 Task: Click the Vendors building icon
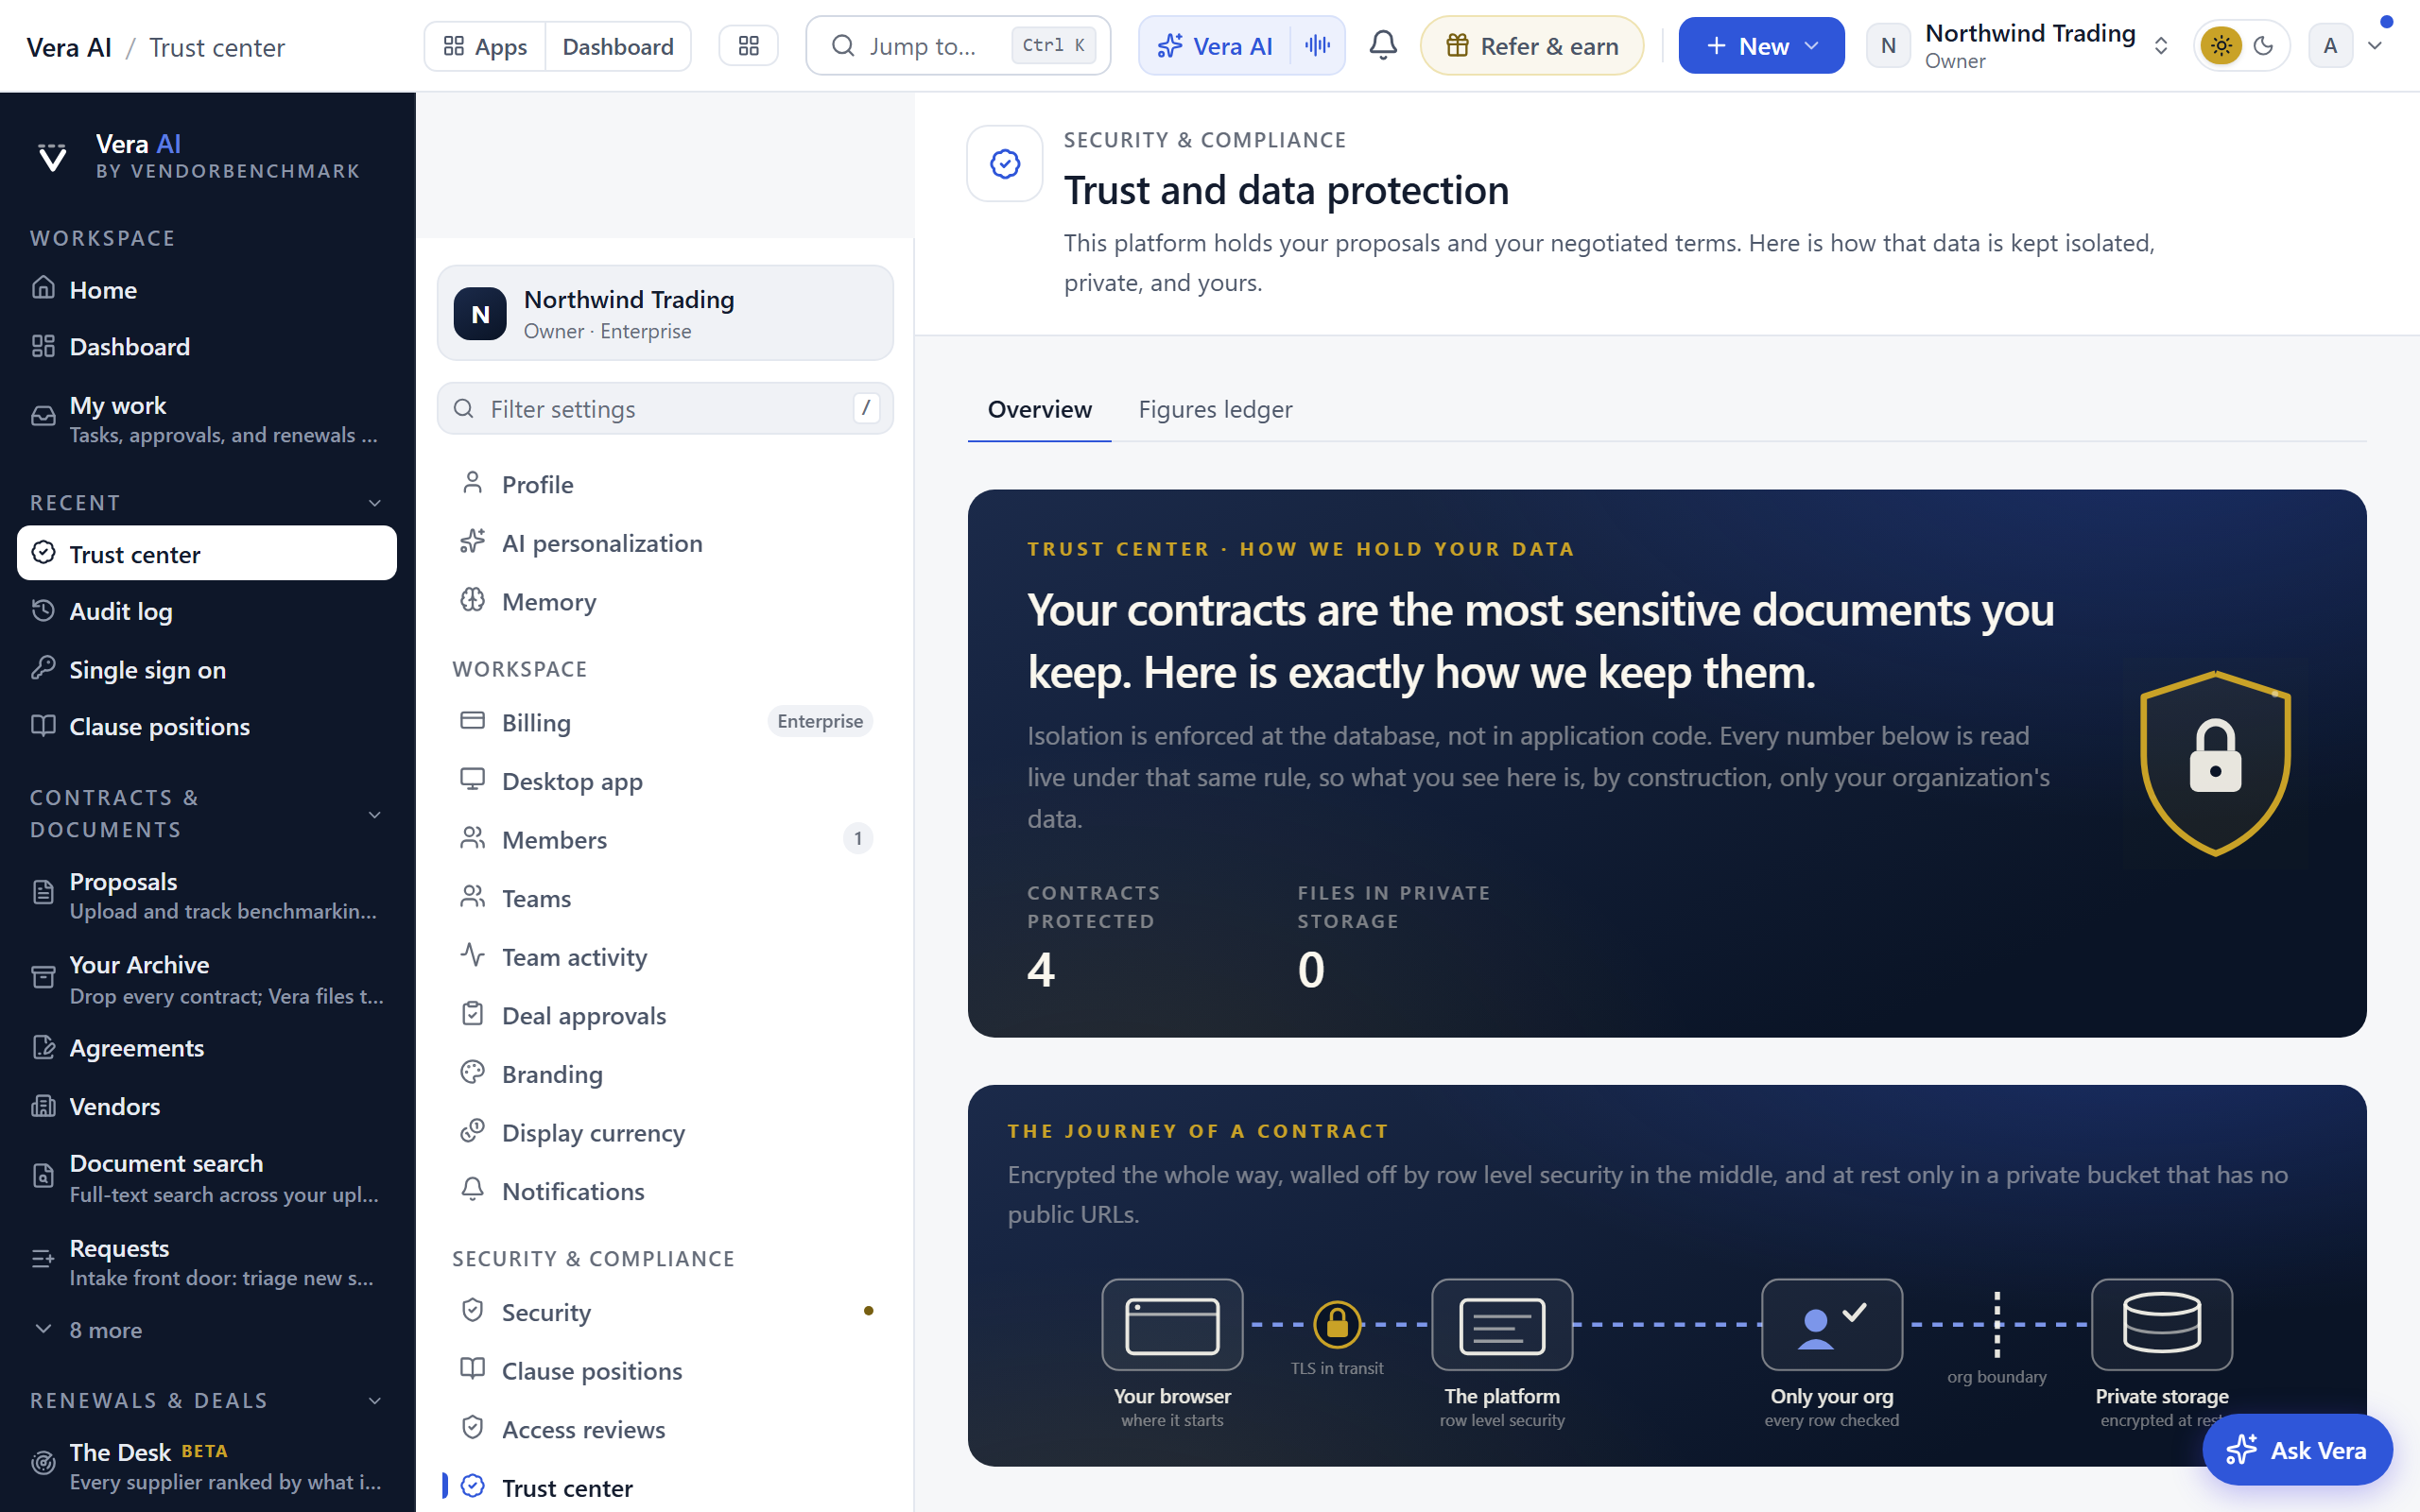click(43, 1106)
